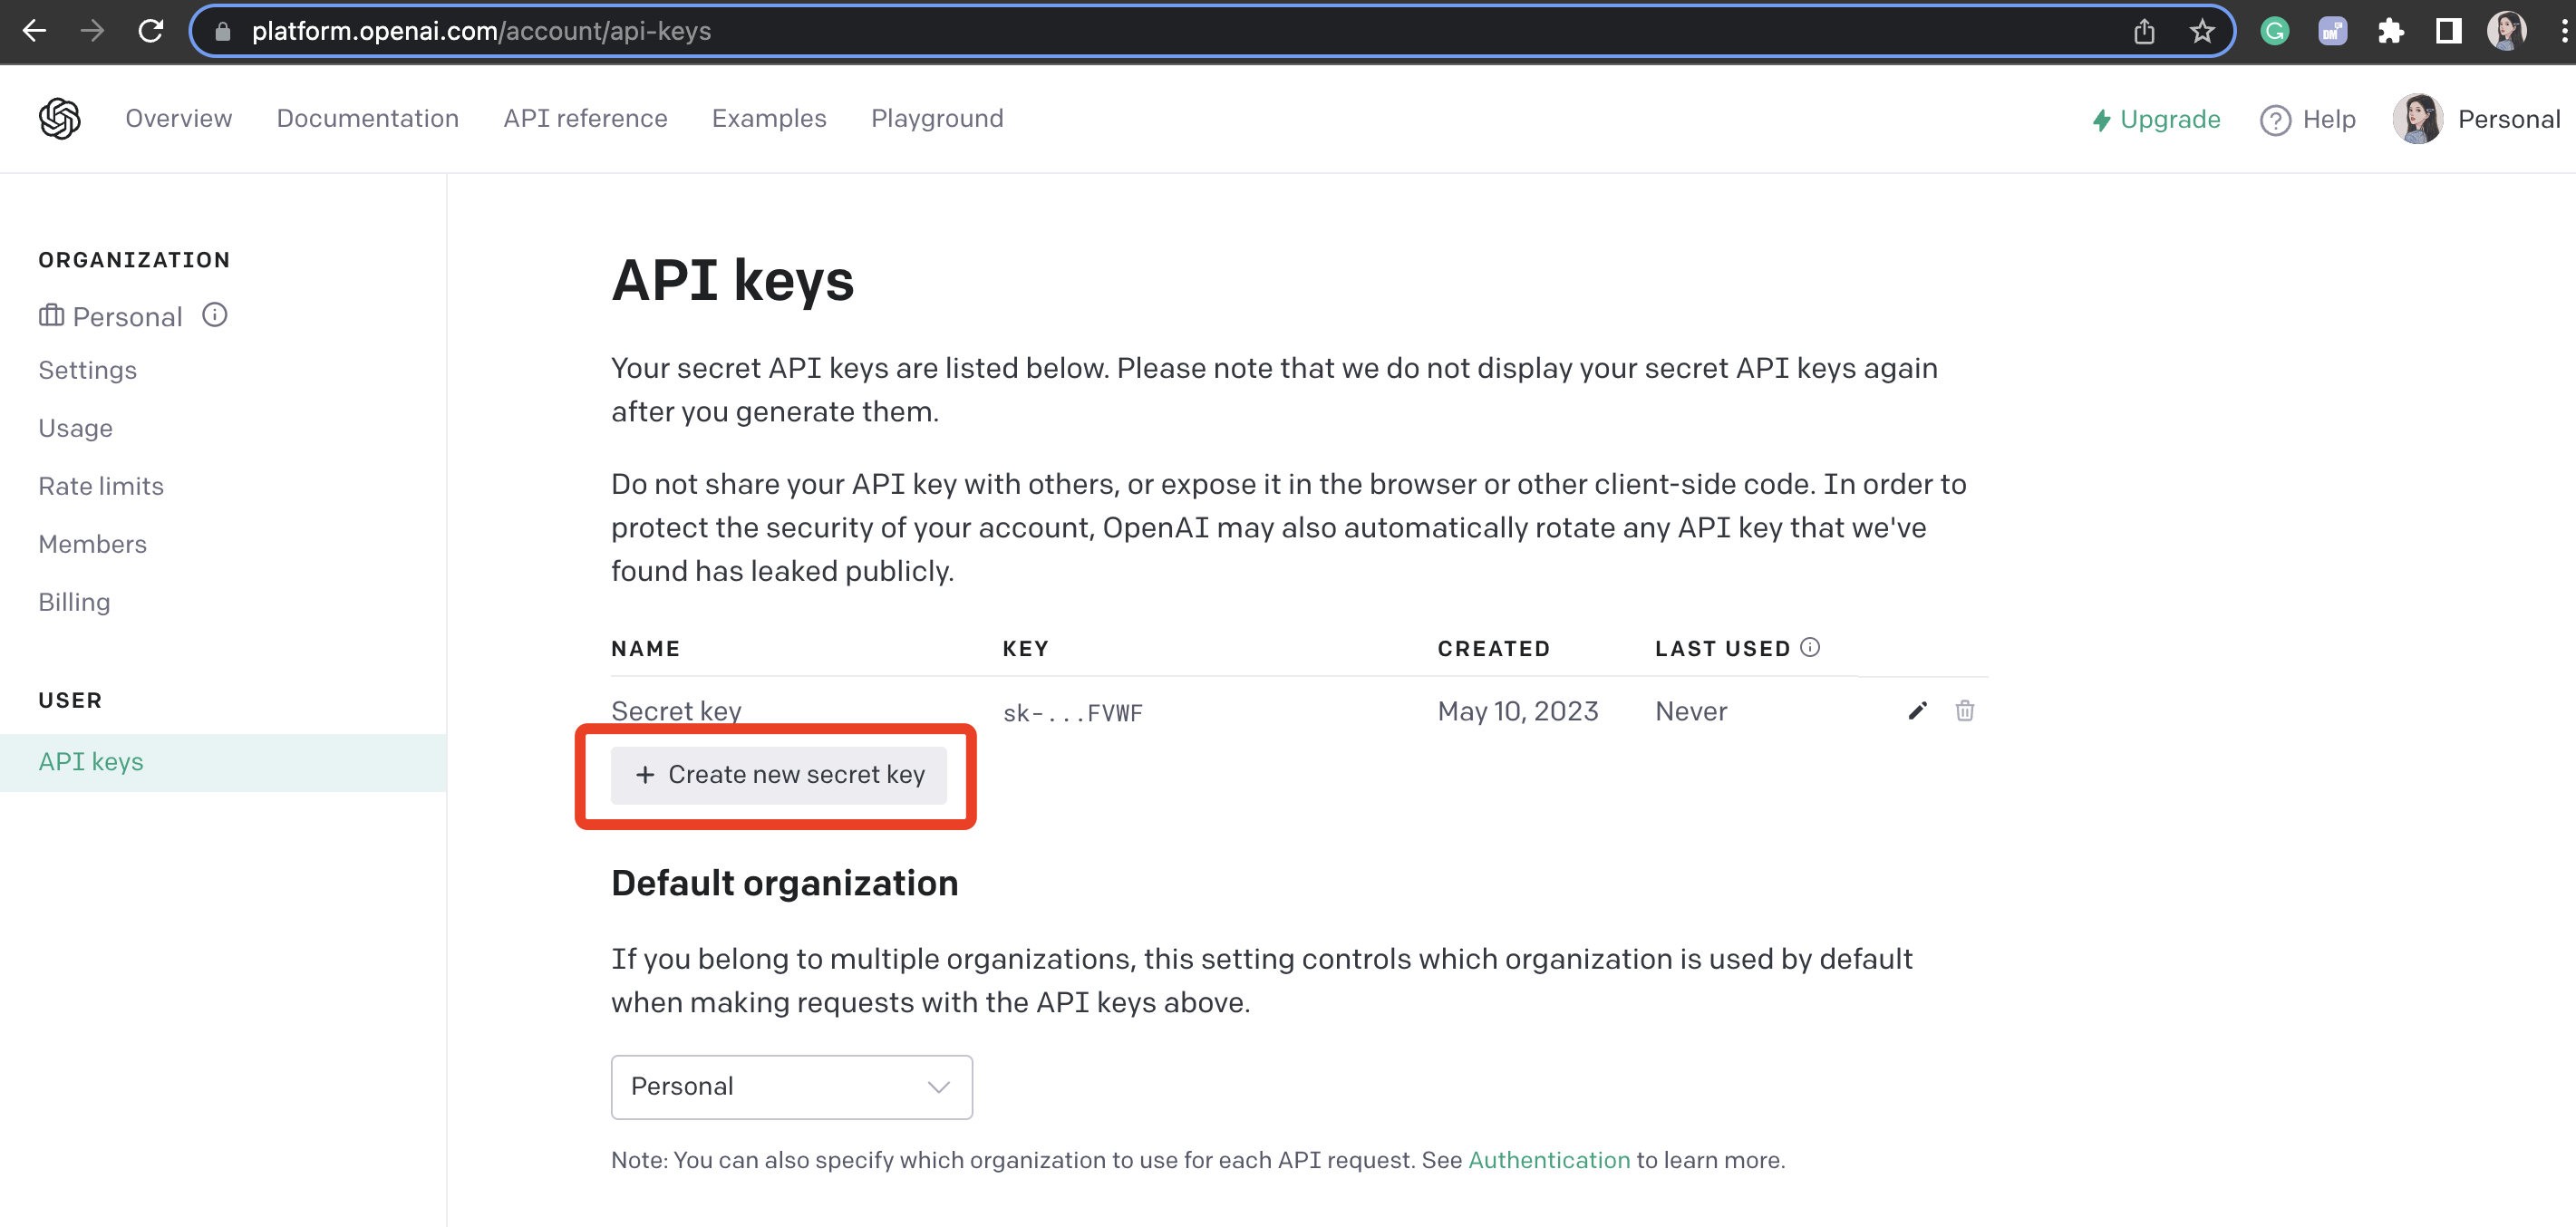Delete the Secret key with trash icon

[x=1965, y=710]
